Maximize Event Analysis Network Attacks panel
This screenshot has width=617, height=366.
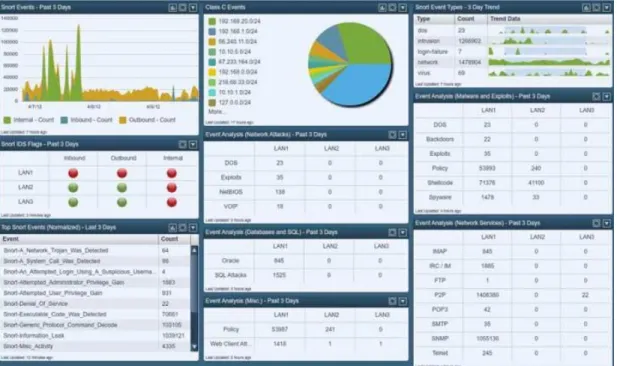pyautogui.click(x=392, y=135)
